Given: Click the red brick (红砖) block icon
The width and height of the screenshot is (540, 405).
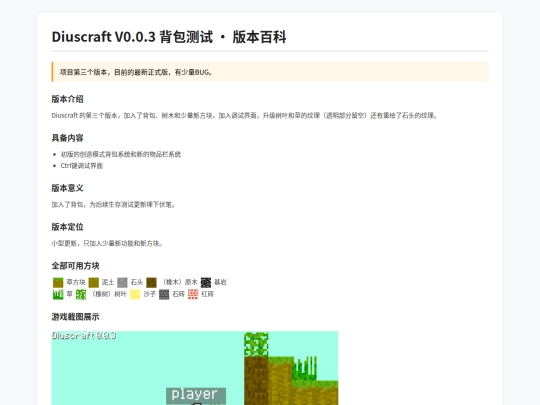Looking at the screenshot, I should tap(193, 294).
